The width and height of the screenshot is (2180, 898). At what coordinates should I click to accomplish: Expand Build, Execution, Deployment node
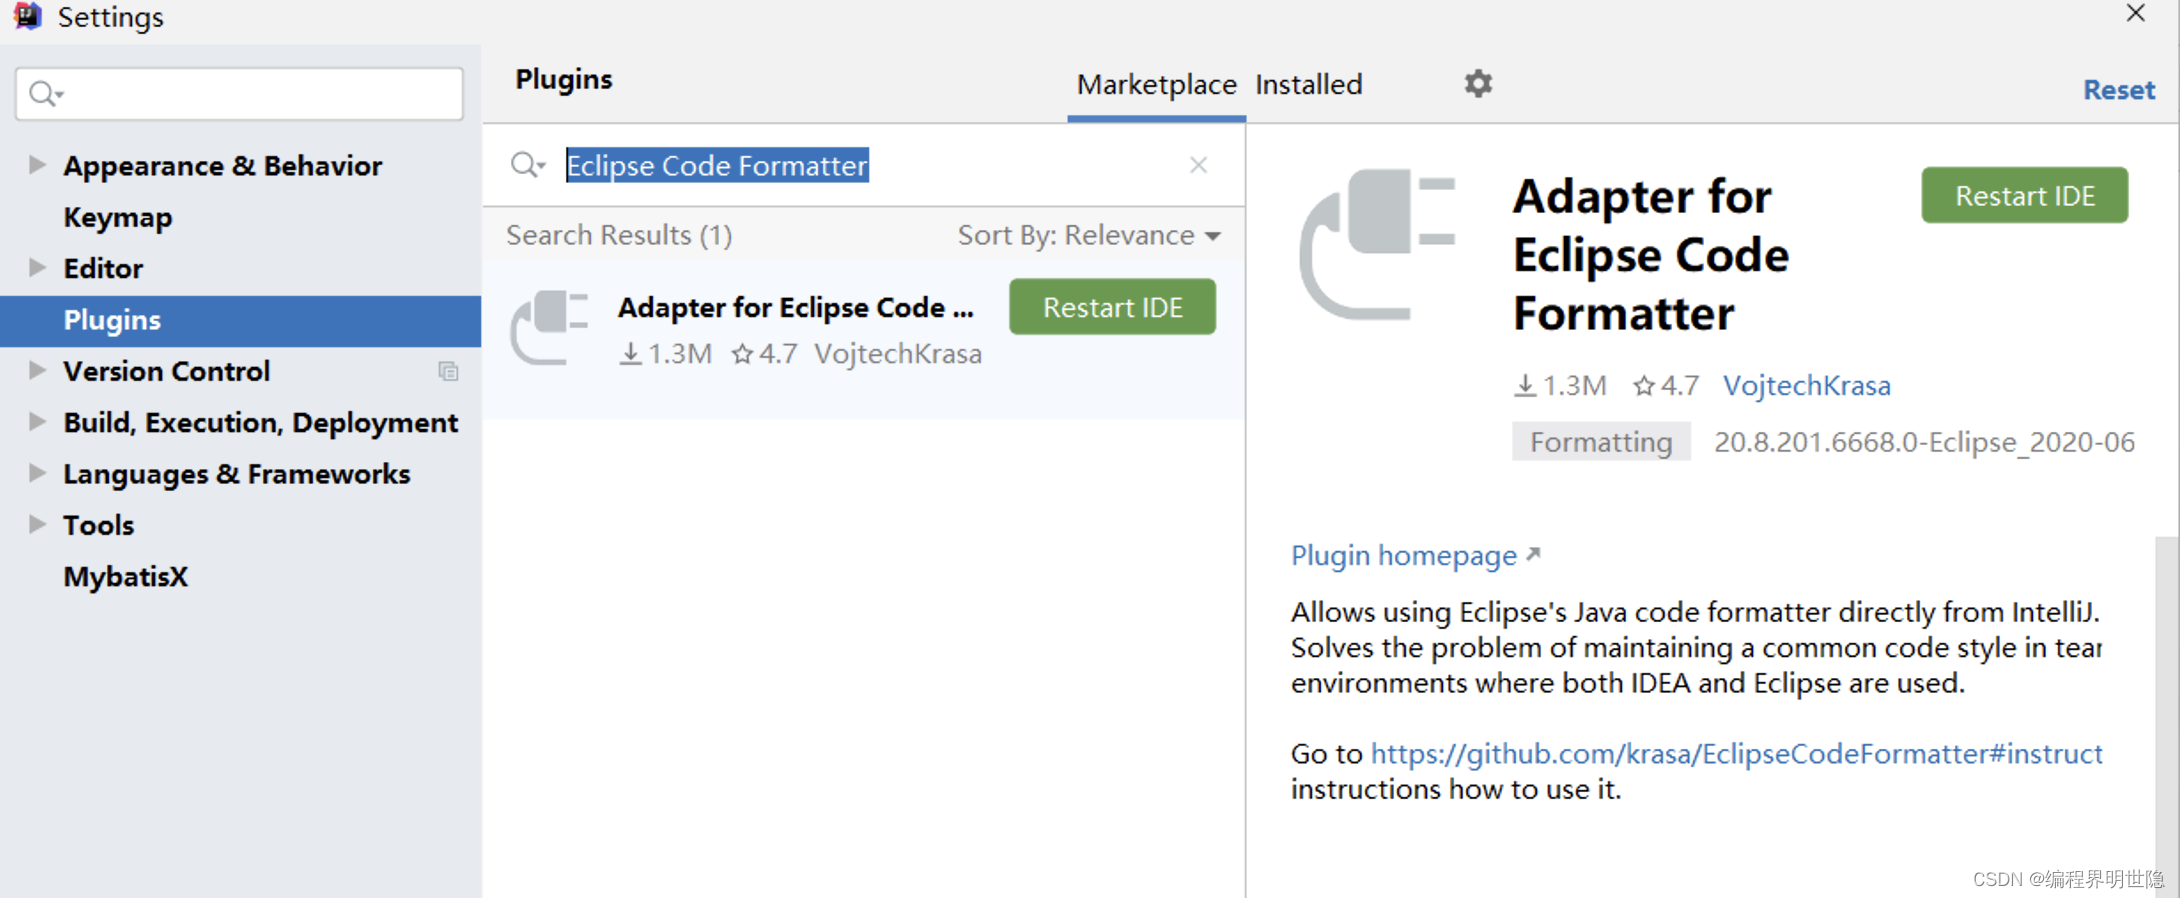37,422
